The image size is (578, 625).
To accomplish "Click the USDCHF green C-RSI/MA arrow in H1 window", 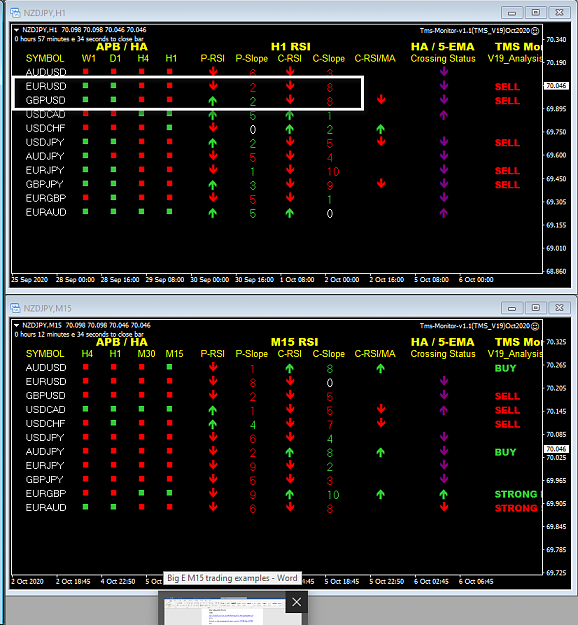I will [381, 129].
